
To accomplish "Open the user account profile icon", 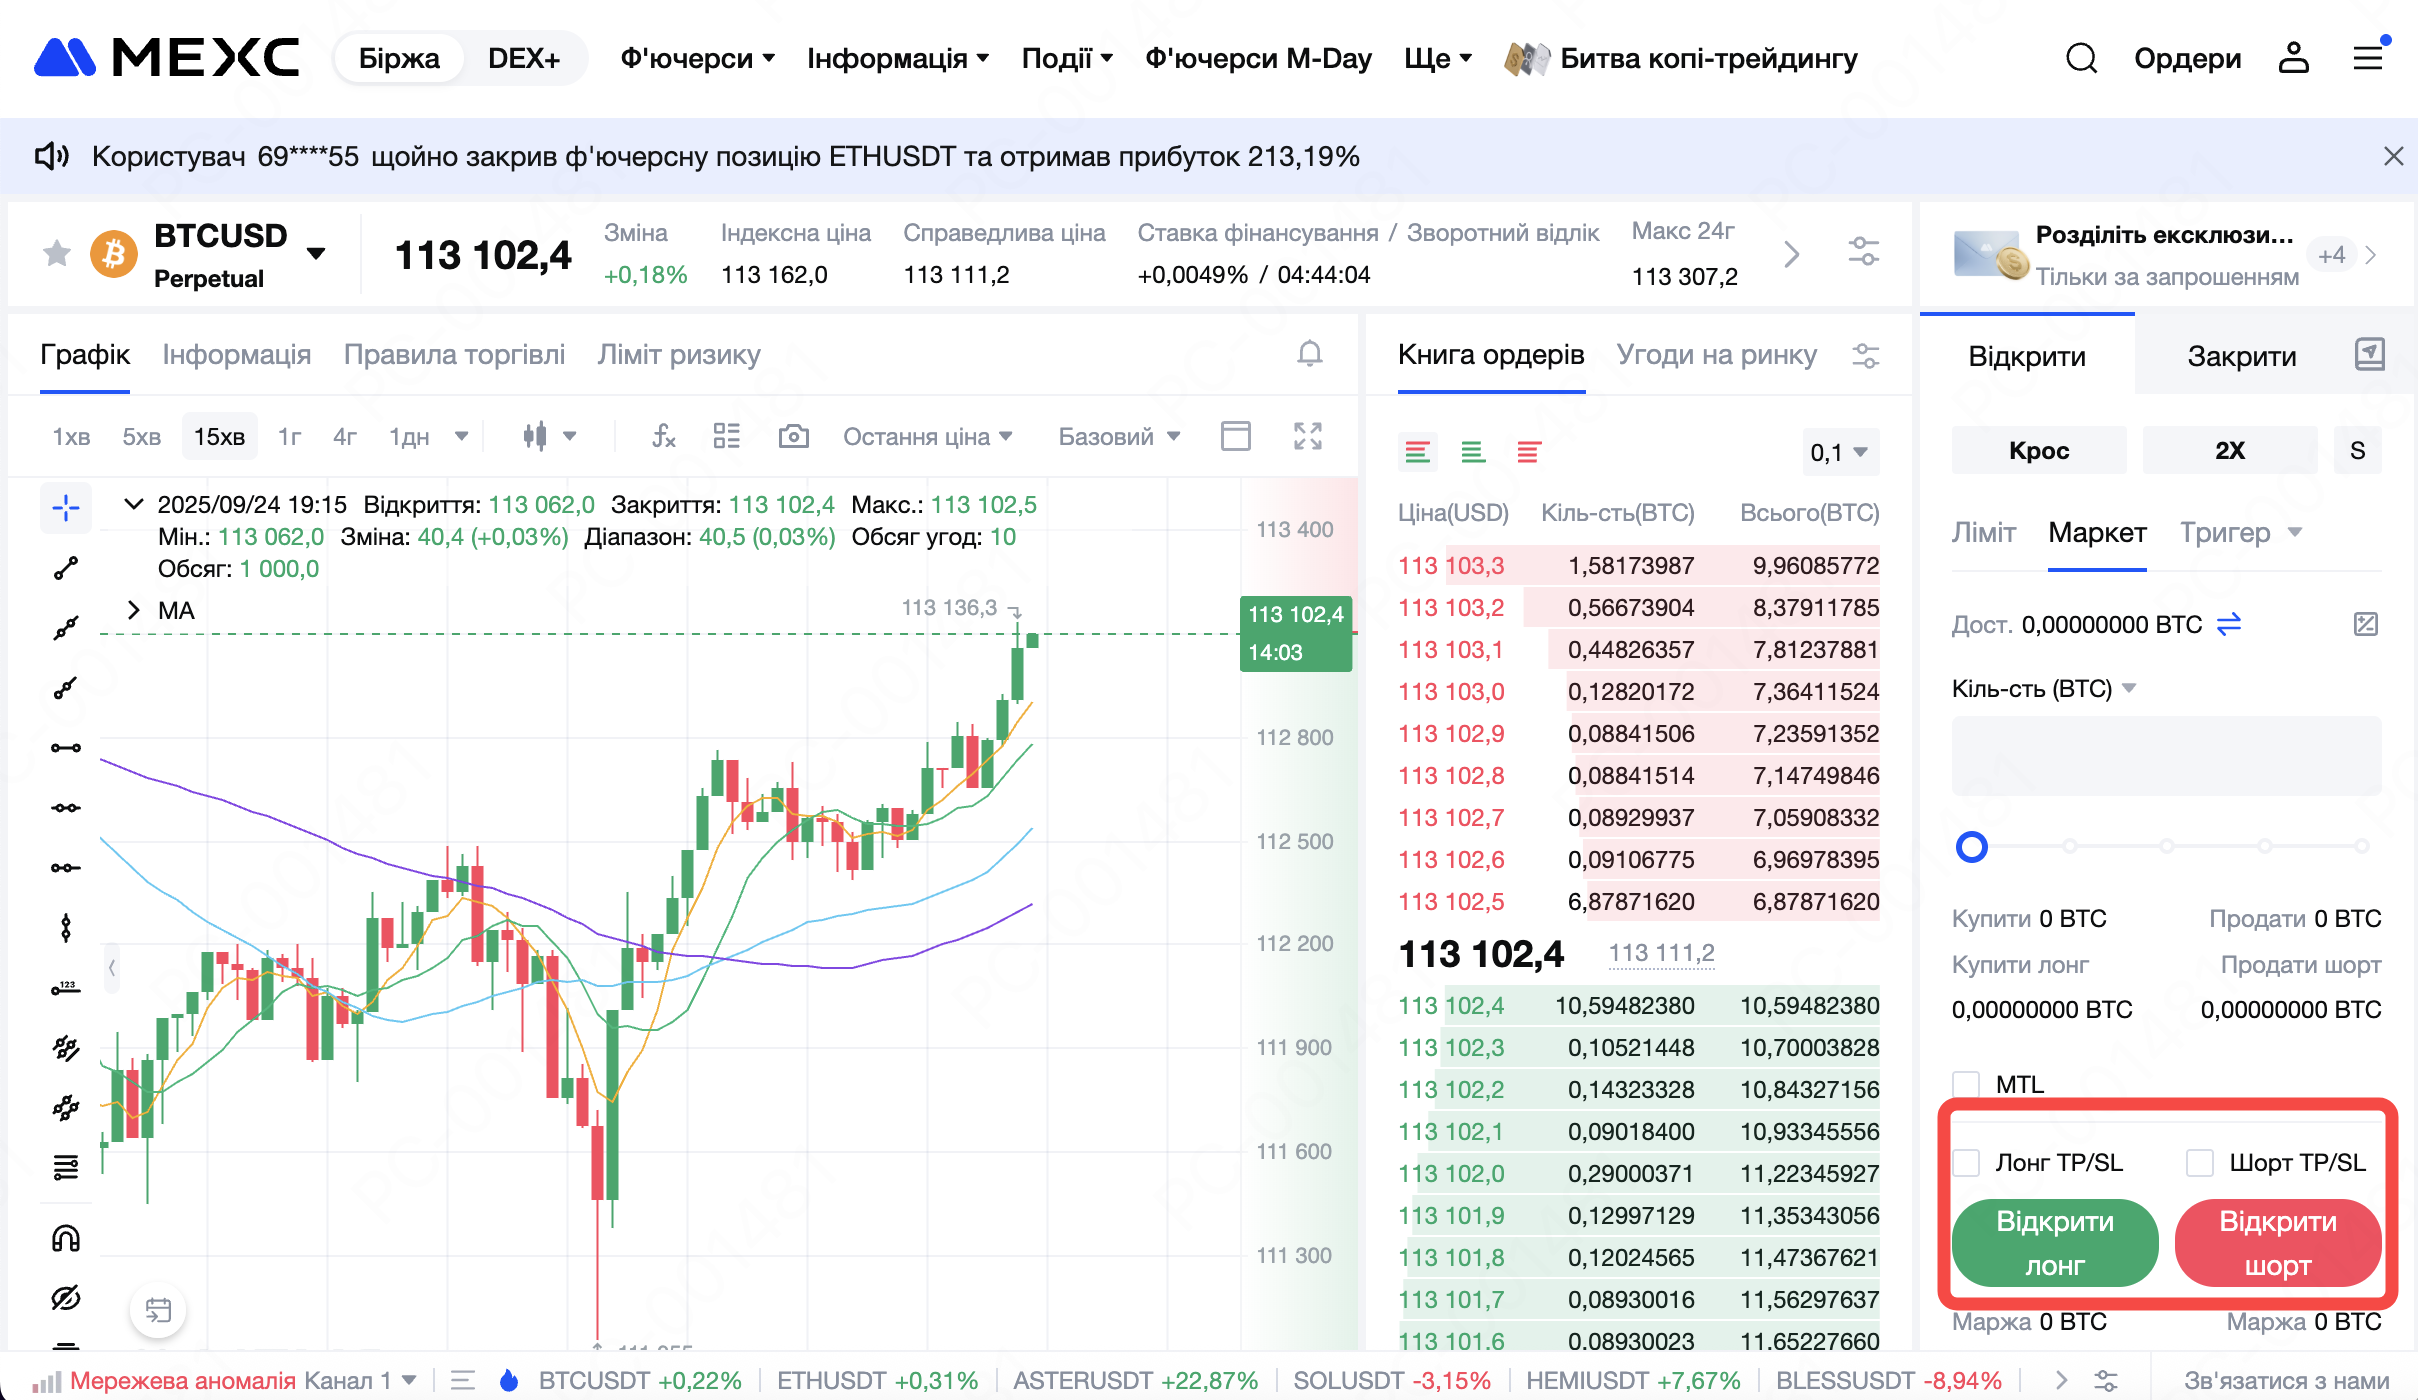I will click(x=2293, y=58).
